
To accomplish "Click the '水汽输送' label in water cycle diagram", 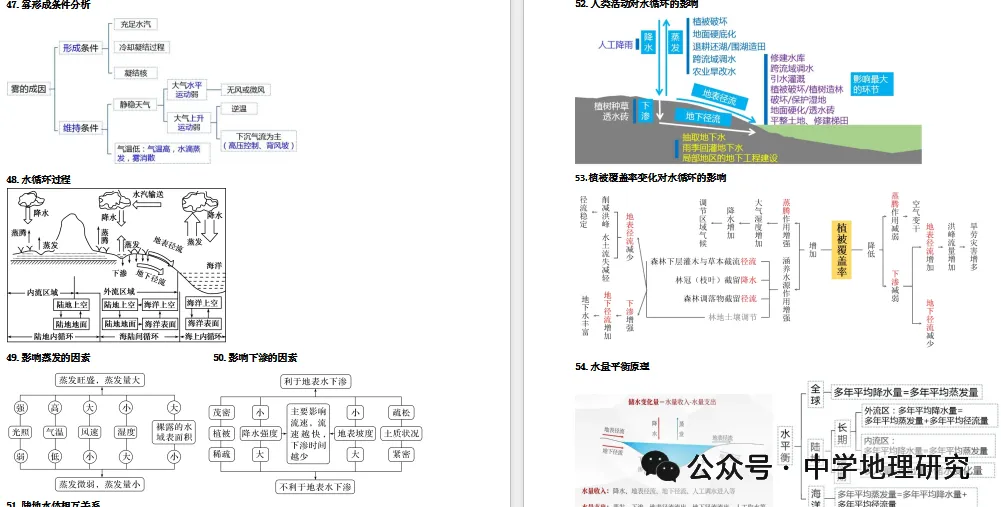I will click(148, 194).
